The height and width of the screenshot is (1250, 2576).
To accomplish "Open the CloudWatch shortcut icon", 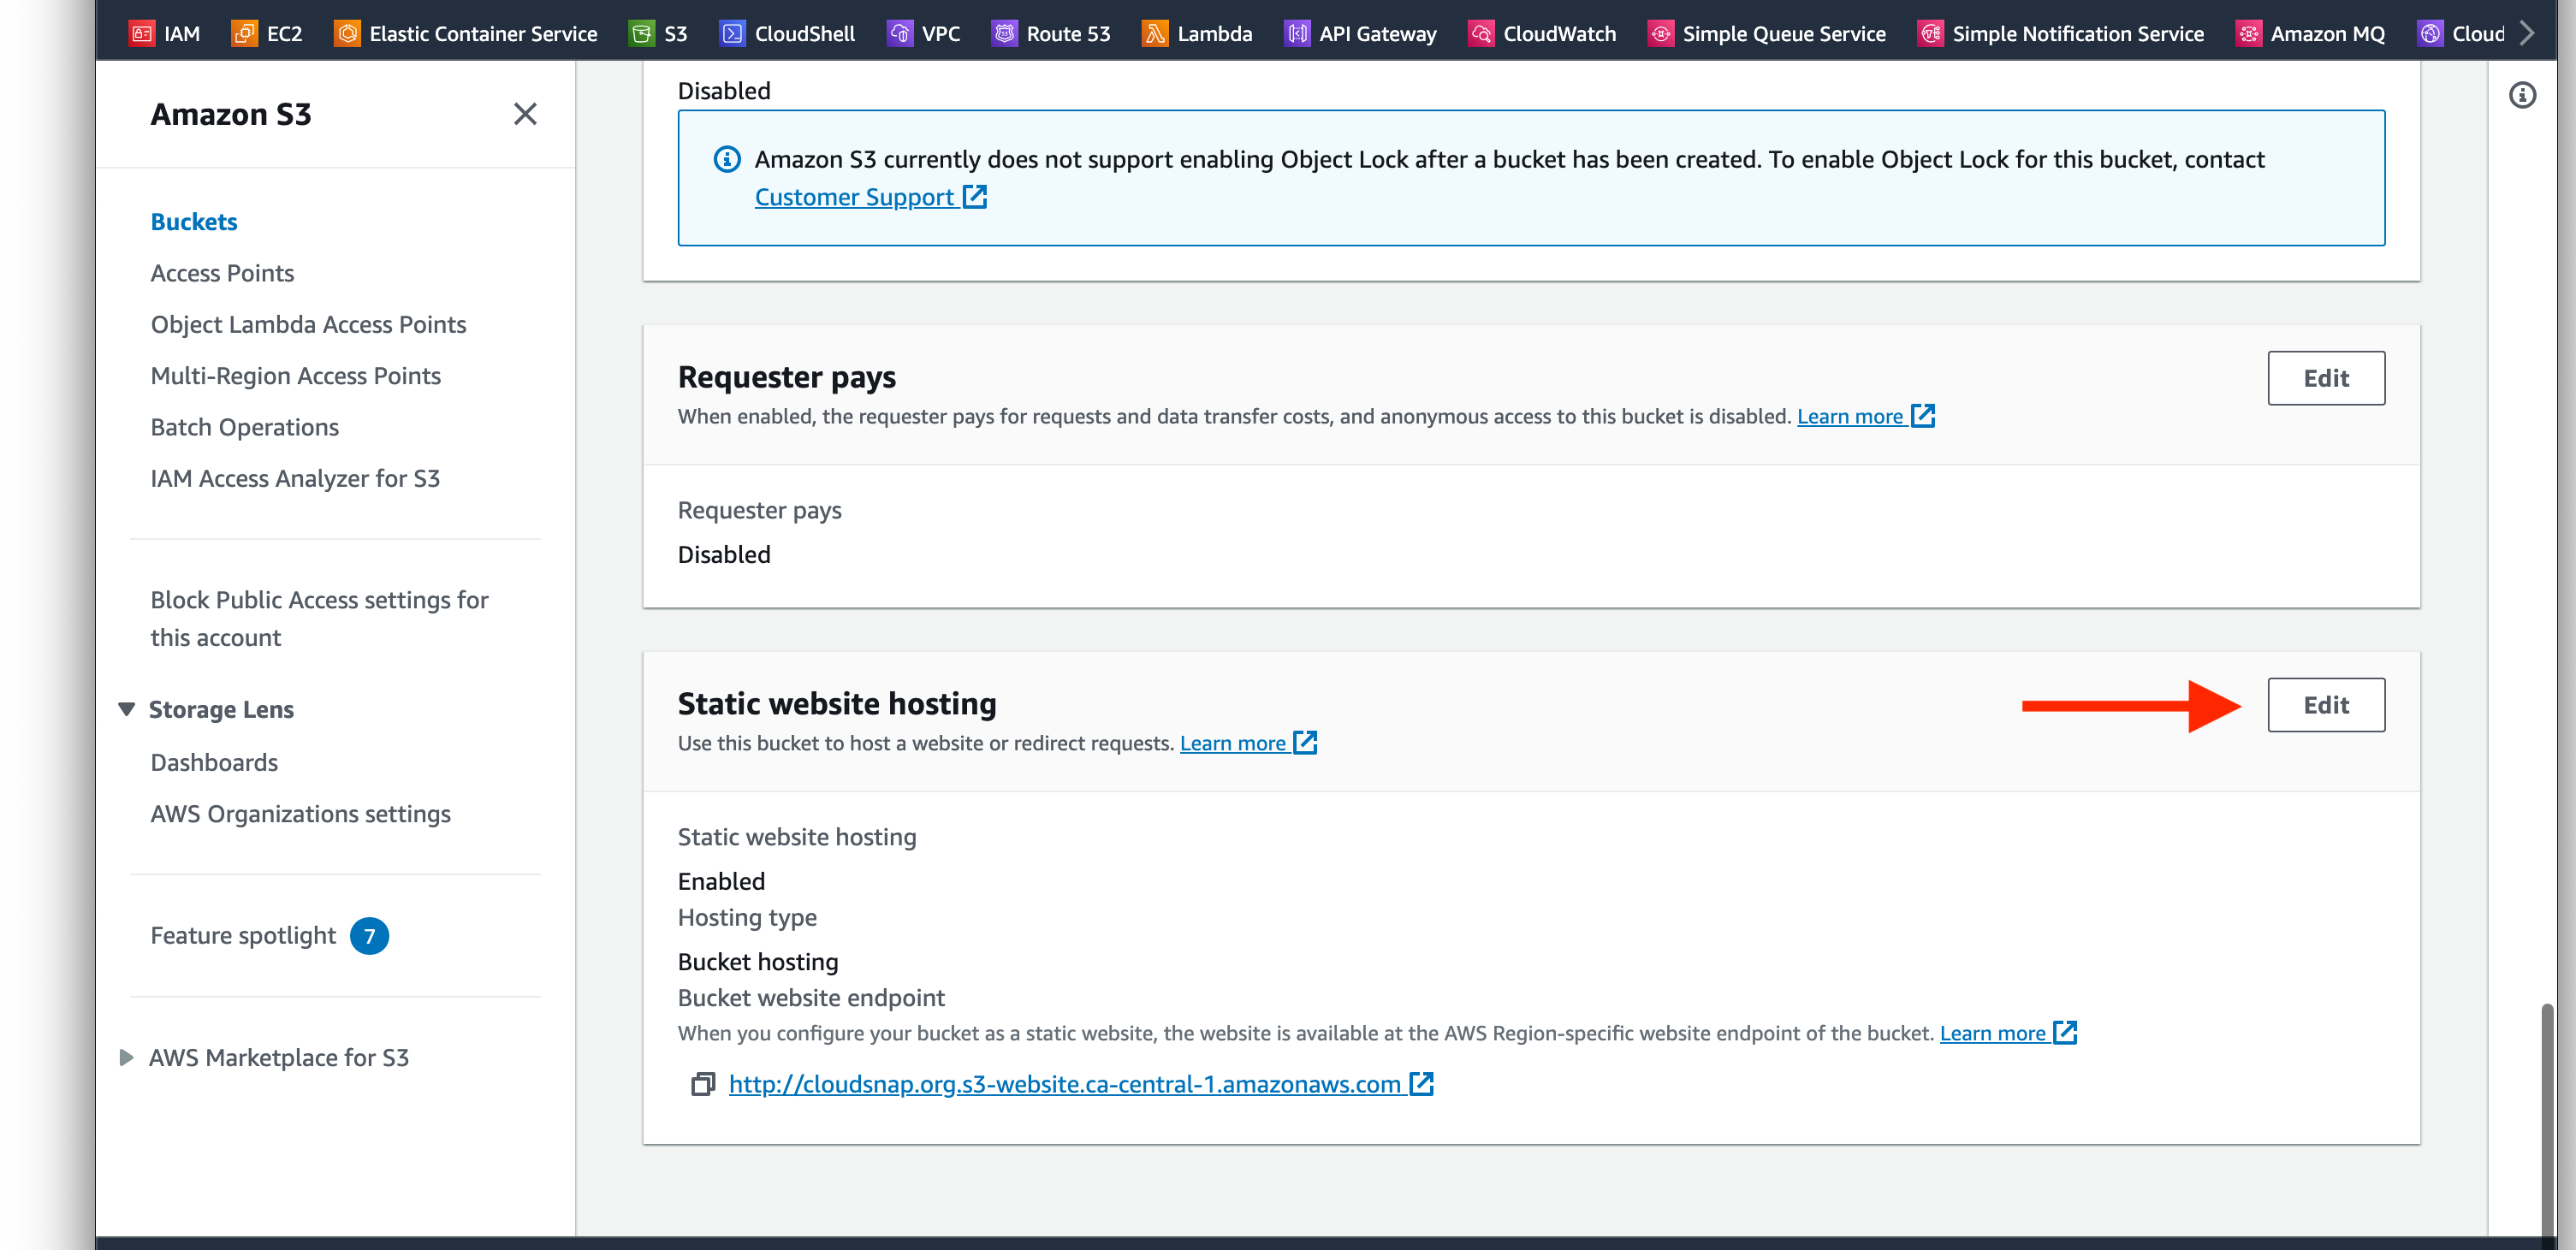I will click(x=1481, y=33).
